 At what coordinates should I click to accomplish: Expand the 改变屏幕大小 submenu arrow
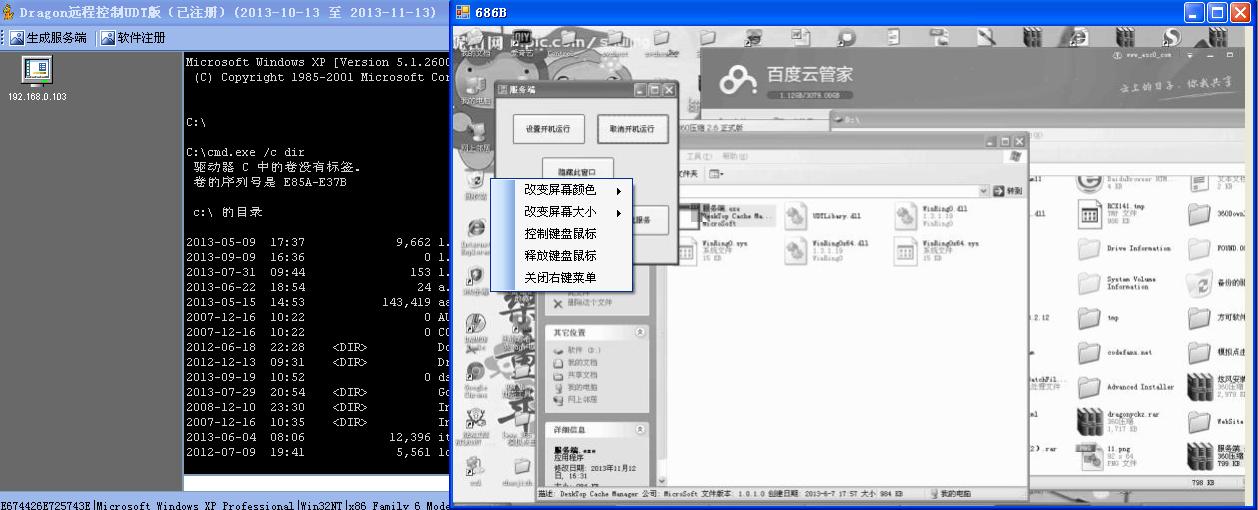coord(618,212)
